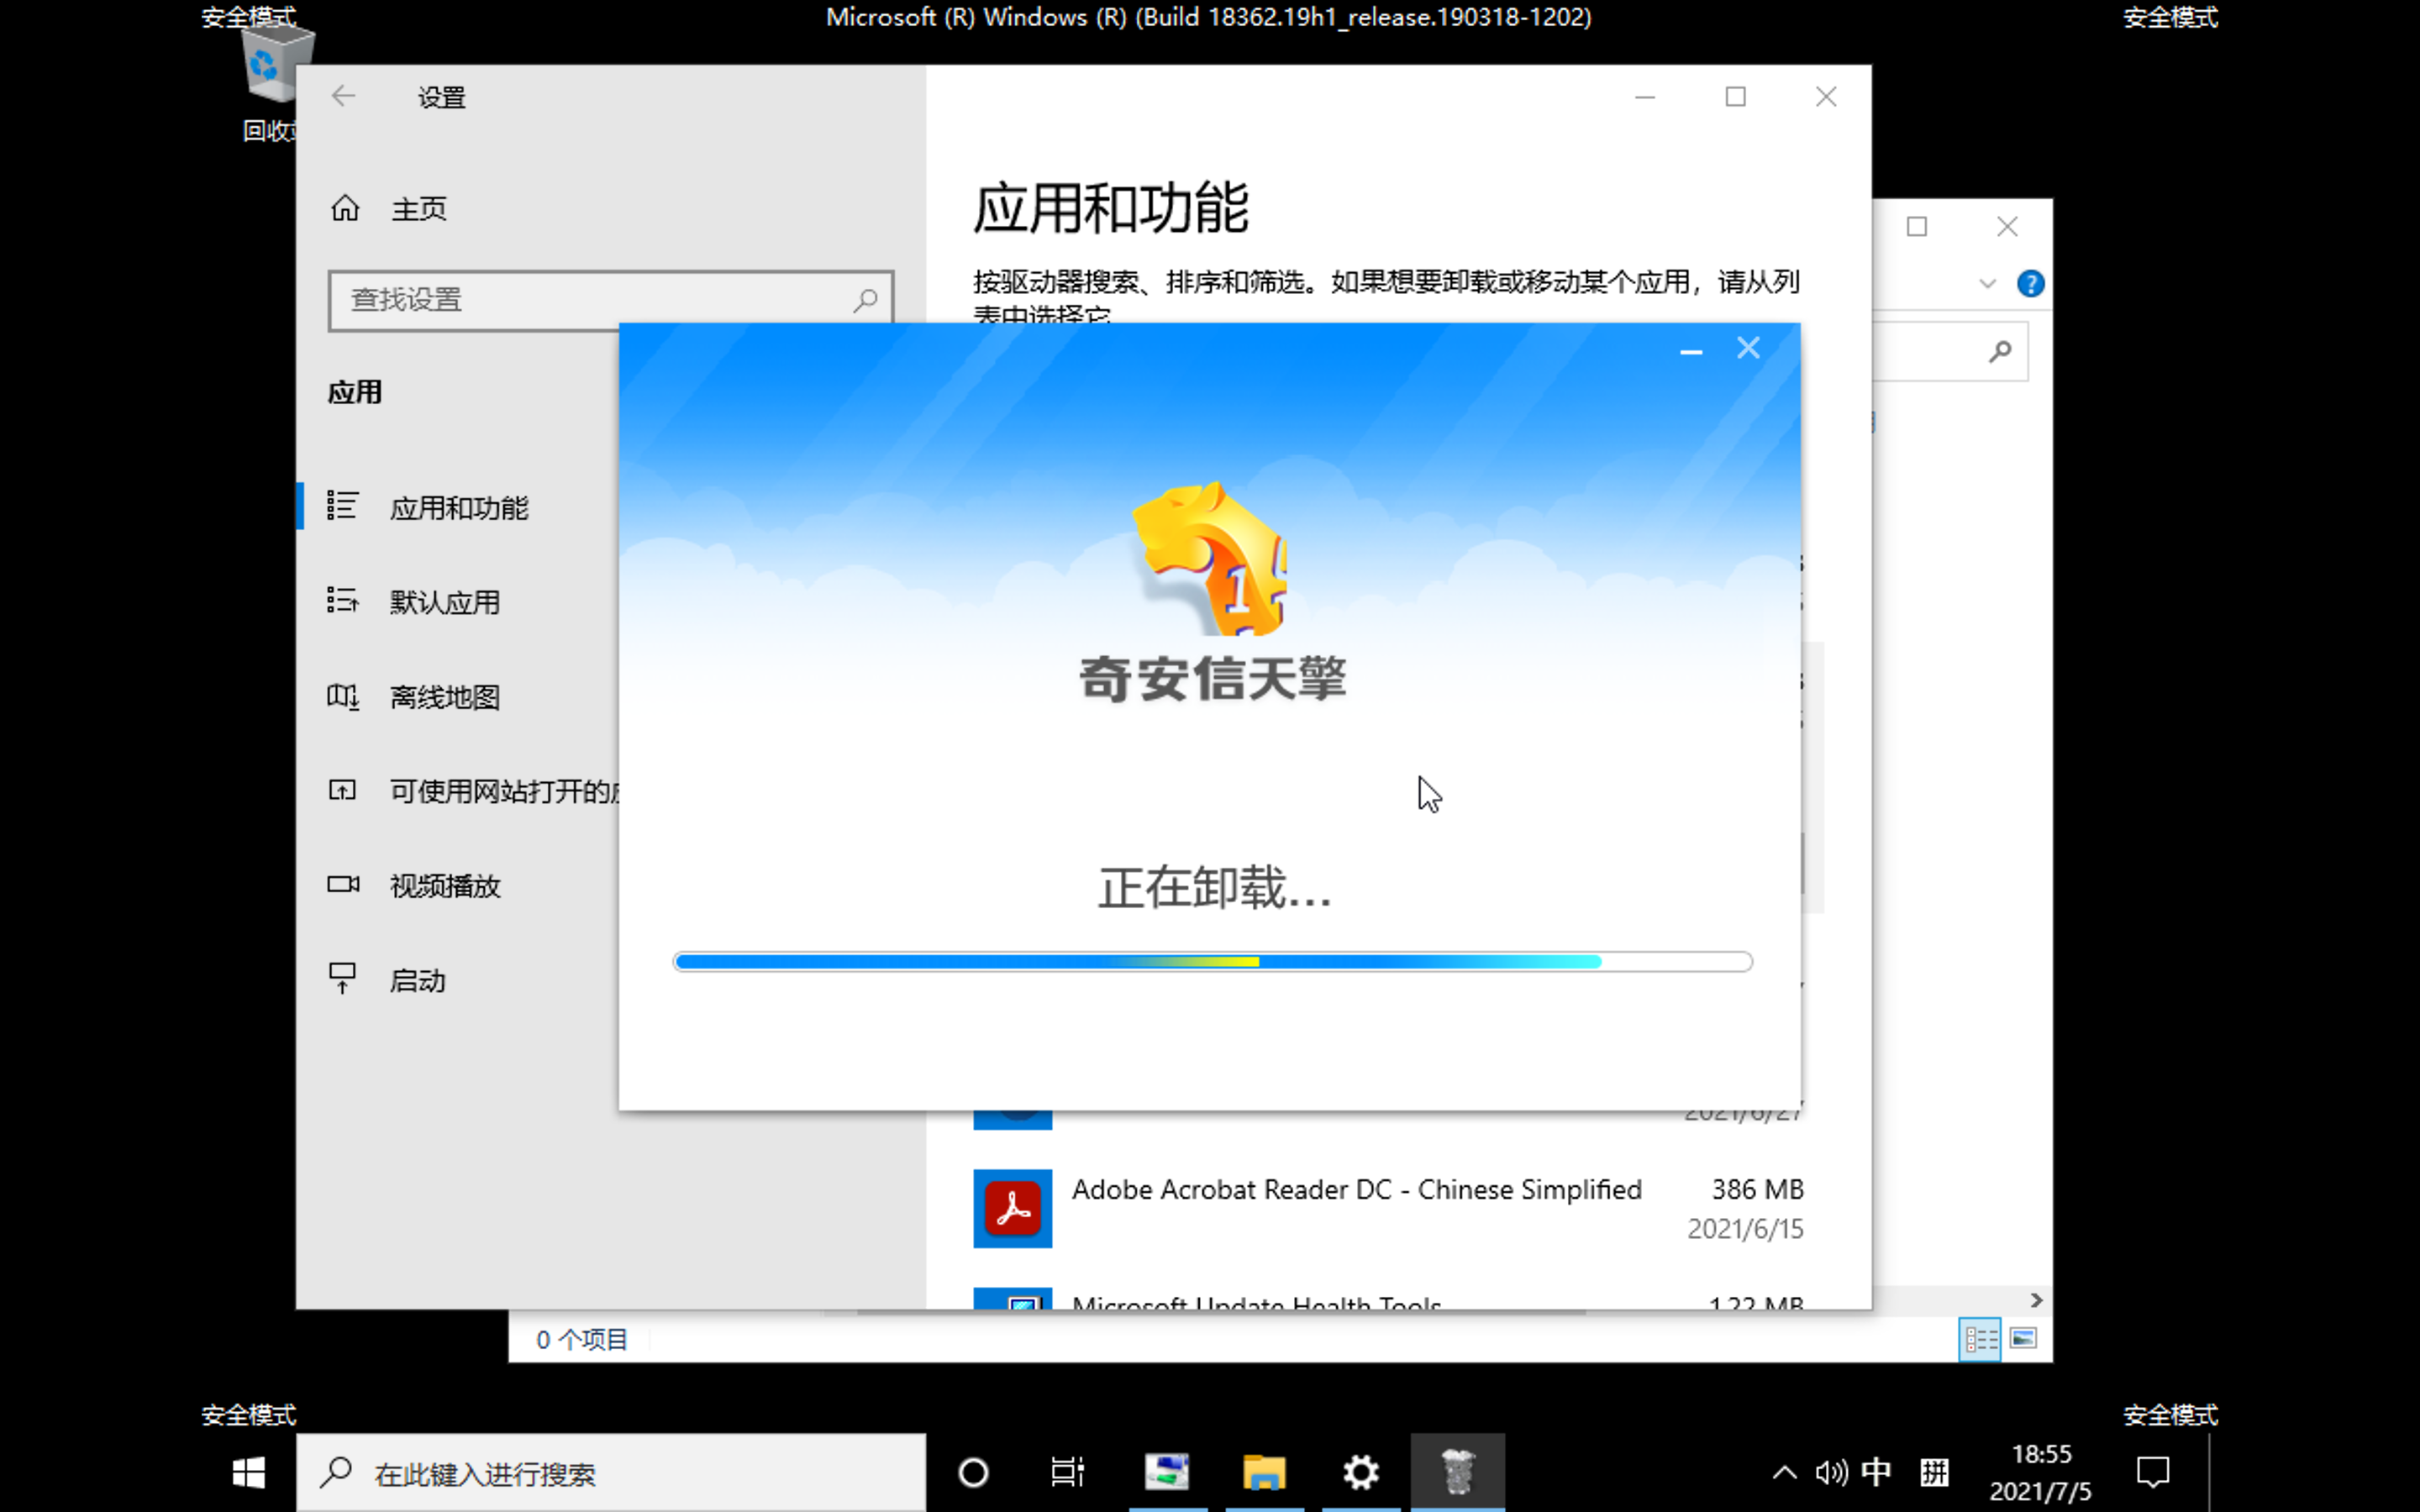2420x1512 pixels.
Task: Maximize the Settings window
Action: click(1736, 97)
